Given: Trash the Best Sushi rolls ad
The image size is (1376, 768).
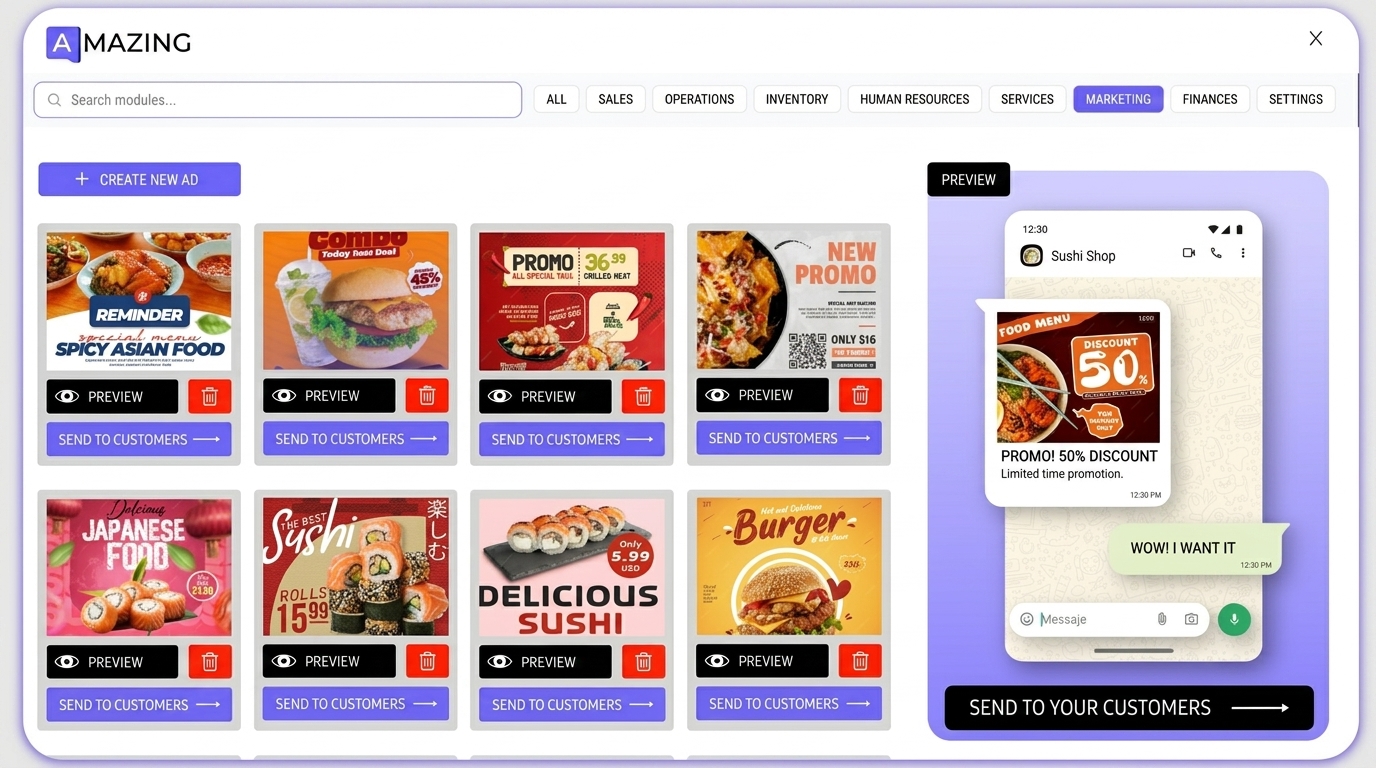Looking at the screenshot, I should tap(427, 661).
